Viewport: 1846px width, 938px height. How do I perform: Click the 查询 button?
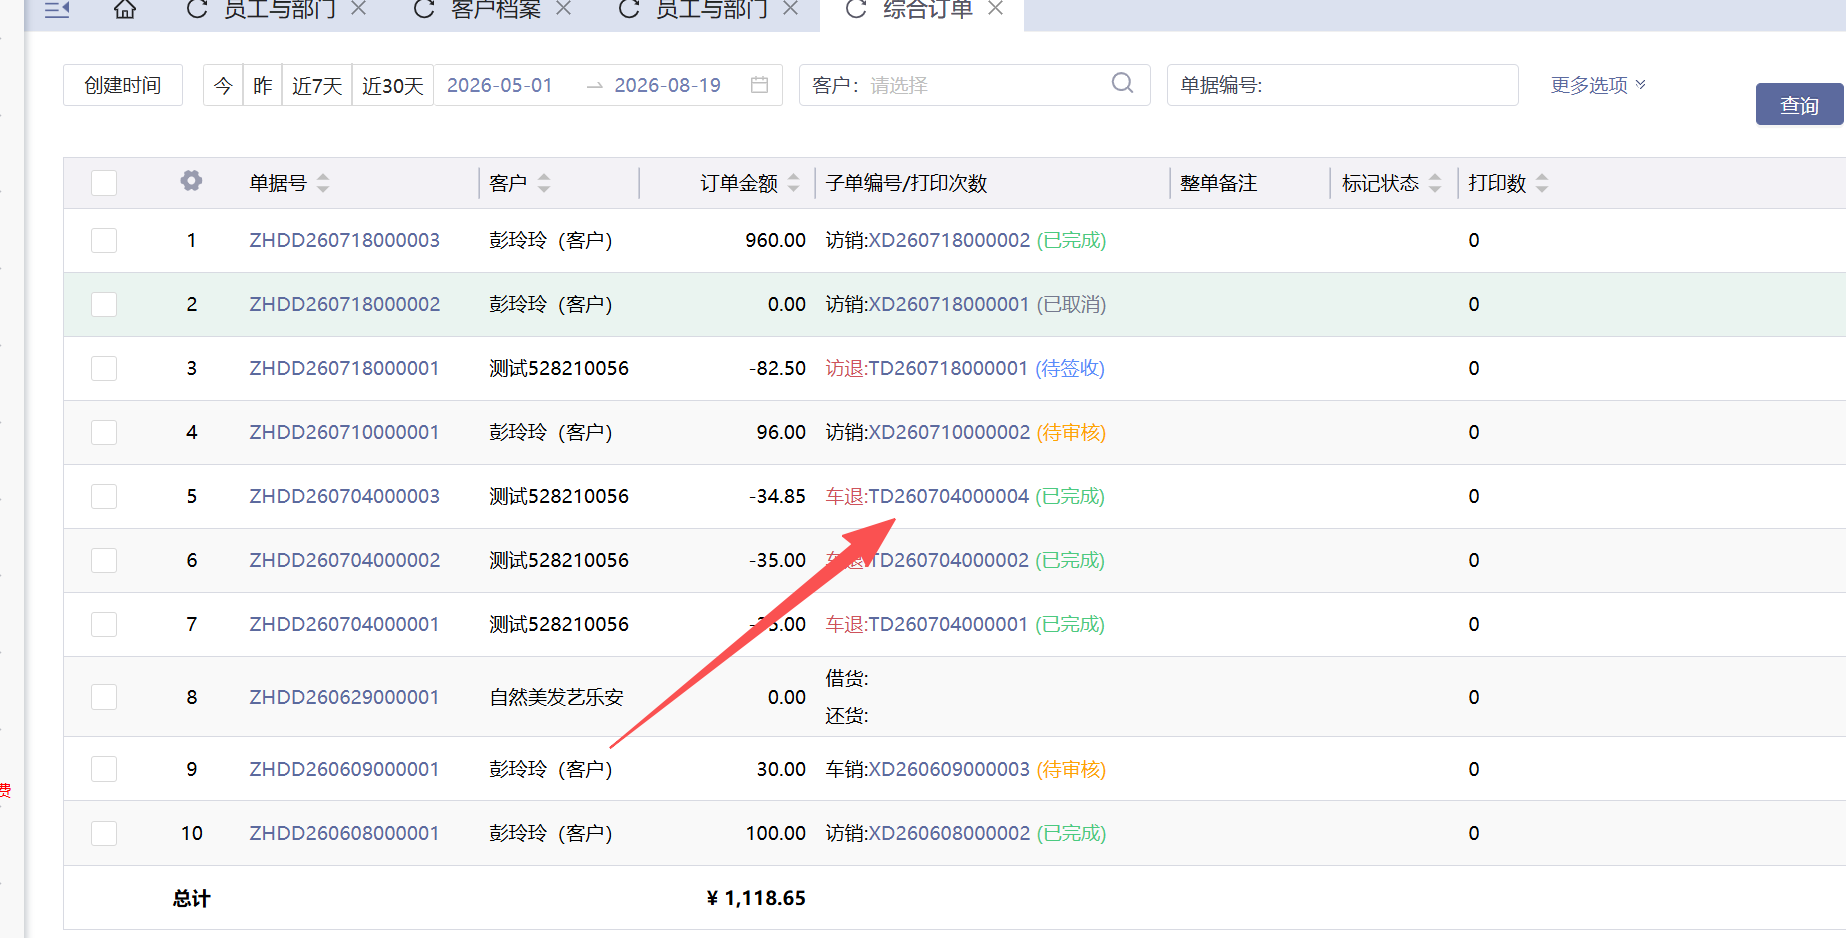(x=1800, y=104)
